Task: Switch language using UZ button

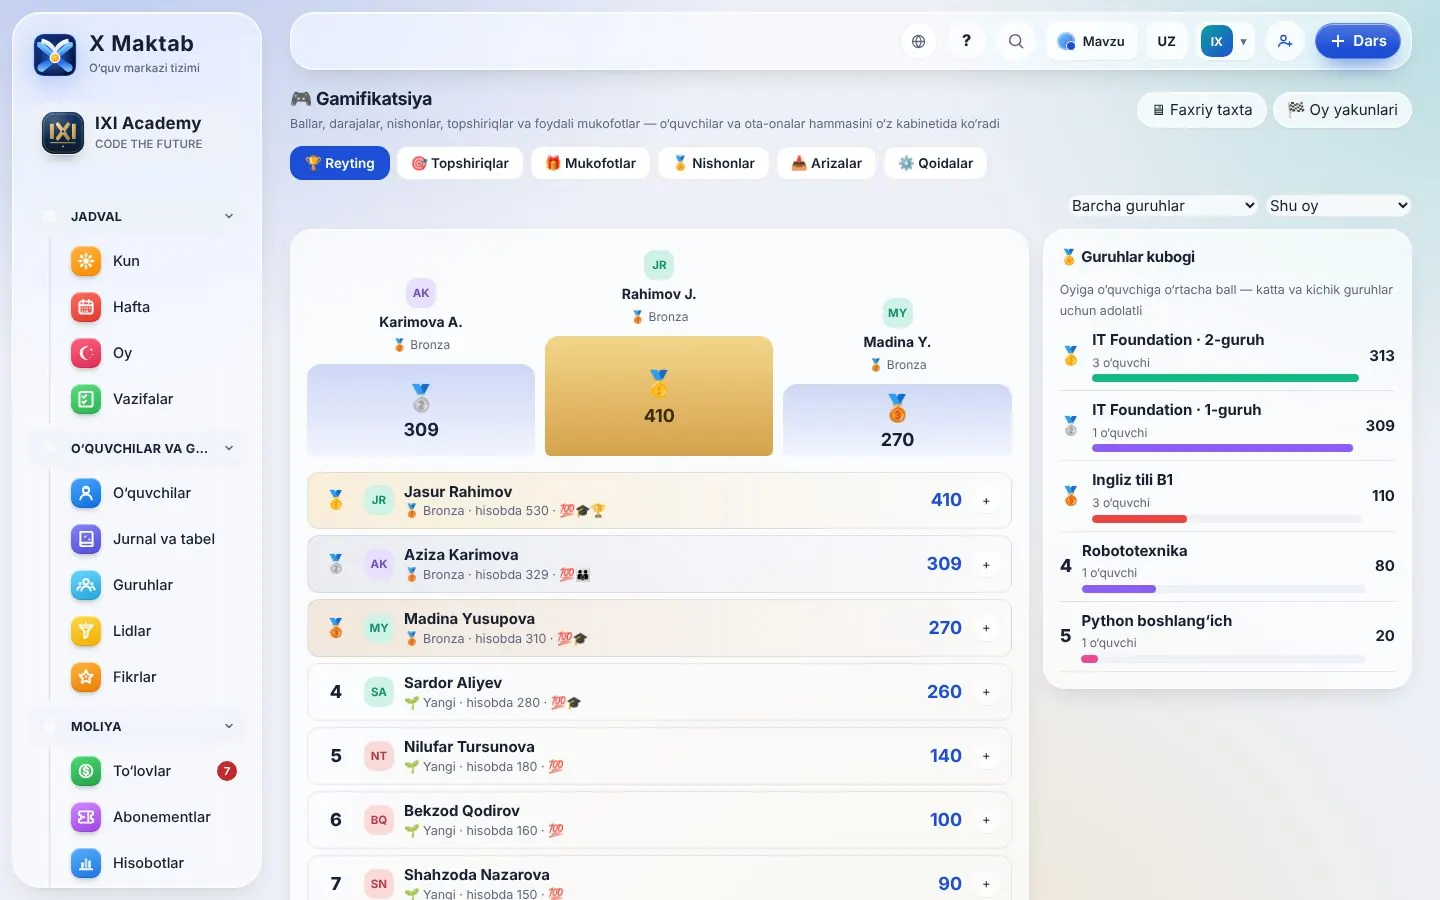Action: point(1166,41)
